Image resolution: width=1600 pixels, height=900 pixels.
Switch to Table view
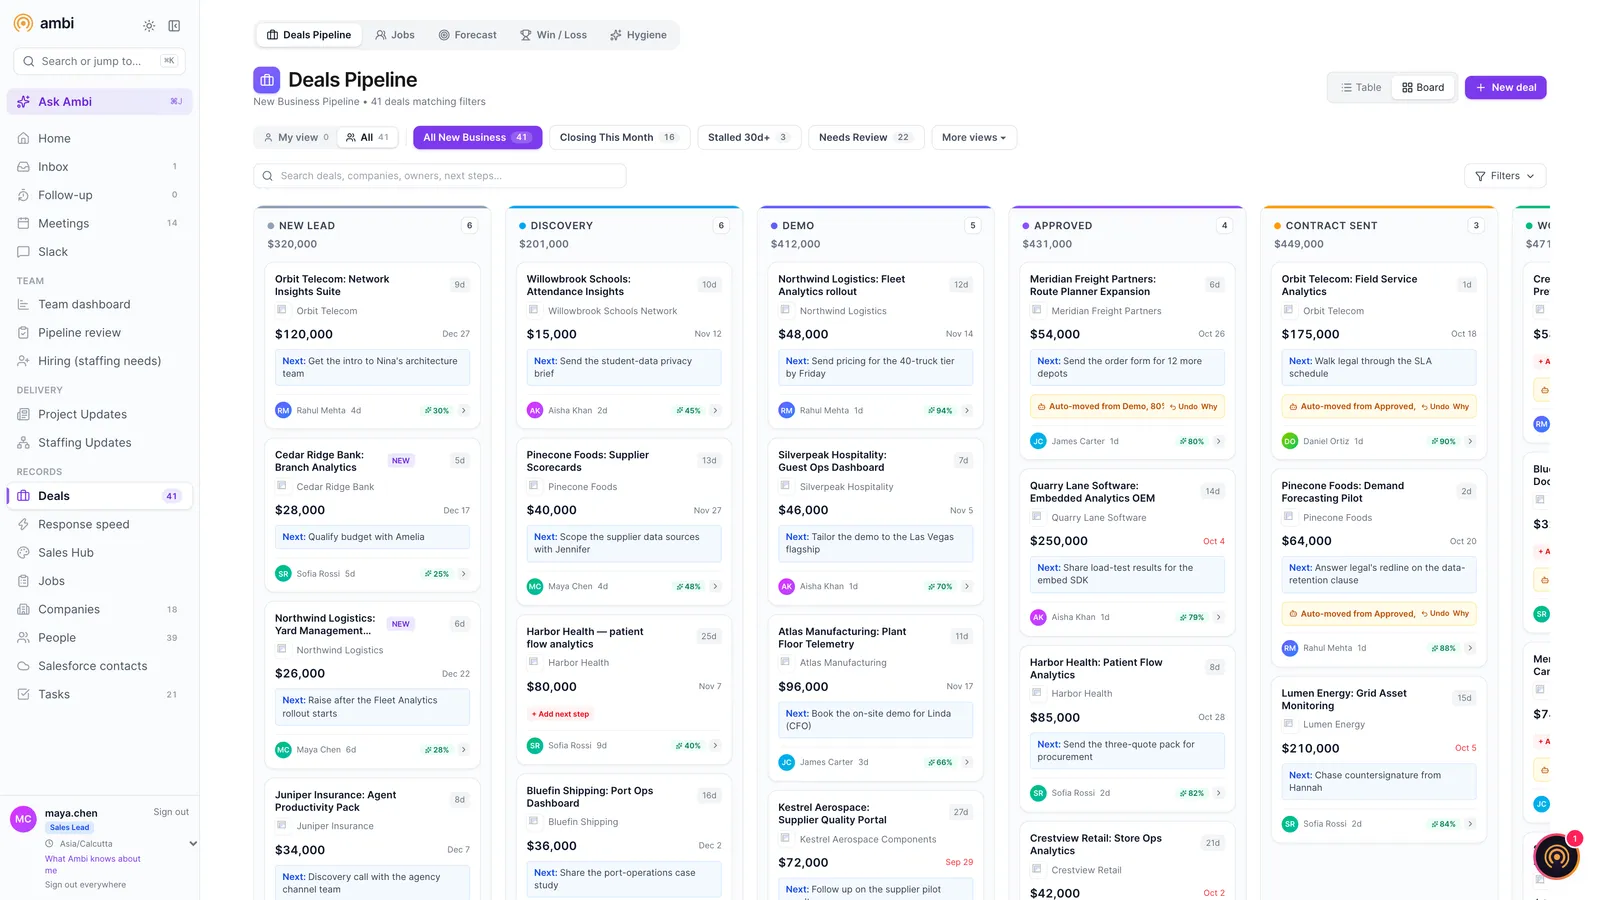1361,88
